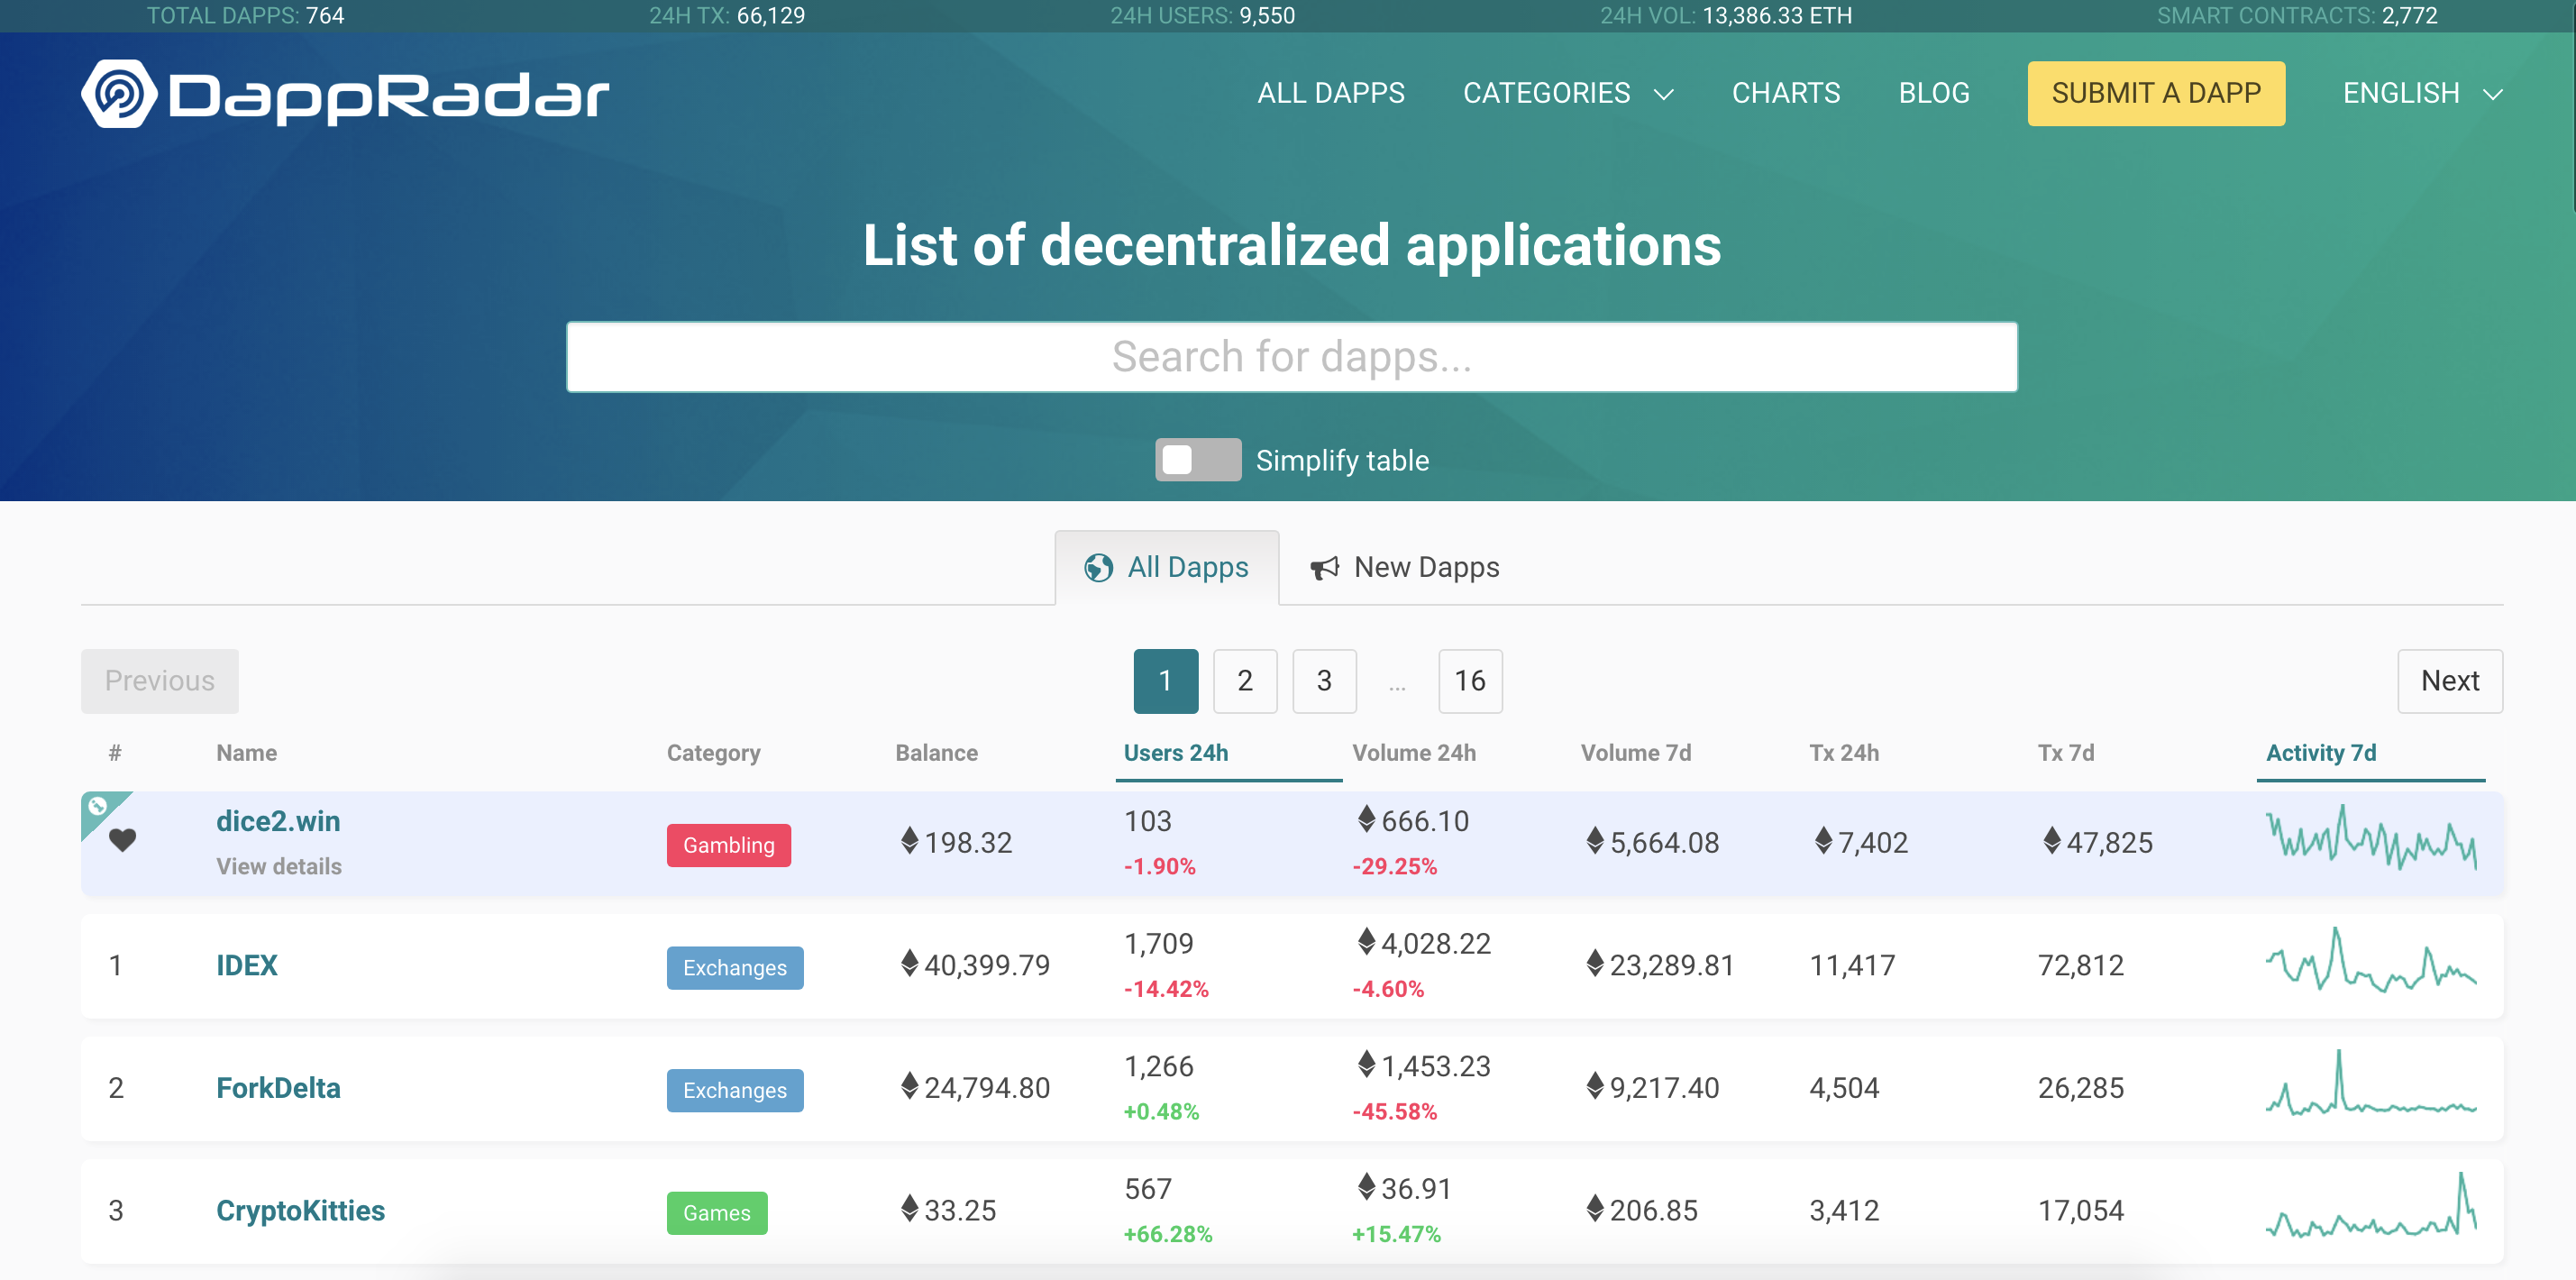Image resolution: width=2576 pixels, height=1280 pixels.
Task: Click the globe icon on All Dapps tab
Action: click(x=1099, y=567)
